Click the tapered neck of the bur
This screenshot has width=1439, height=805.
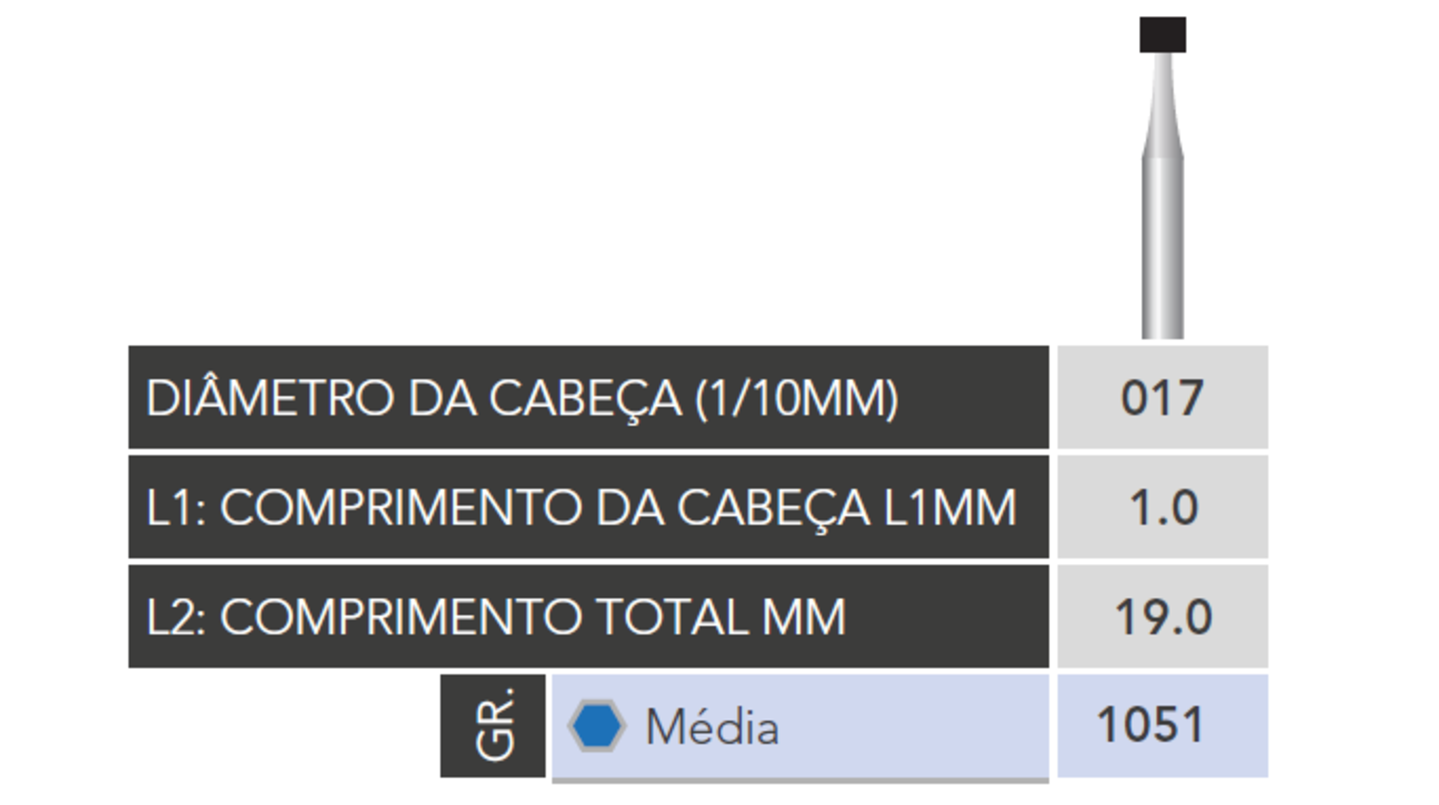tap(1163, 105)
